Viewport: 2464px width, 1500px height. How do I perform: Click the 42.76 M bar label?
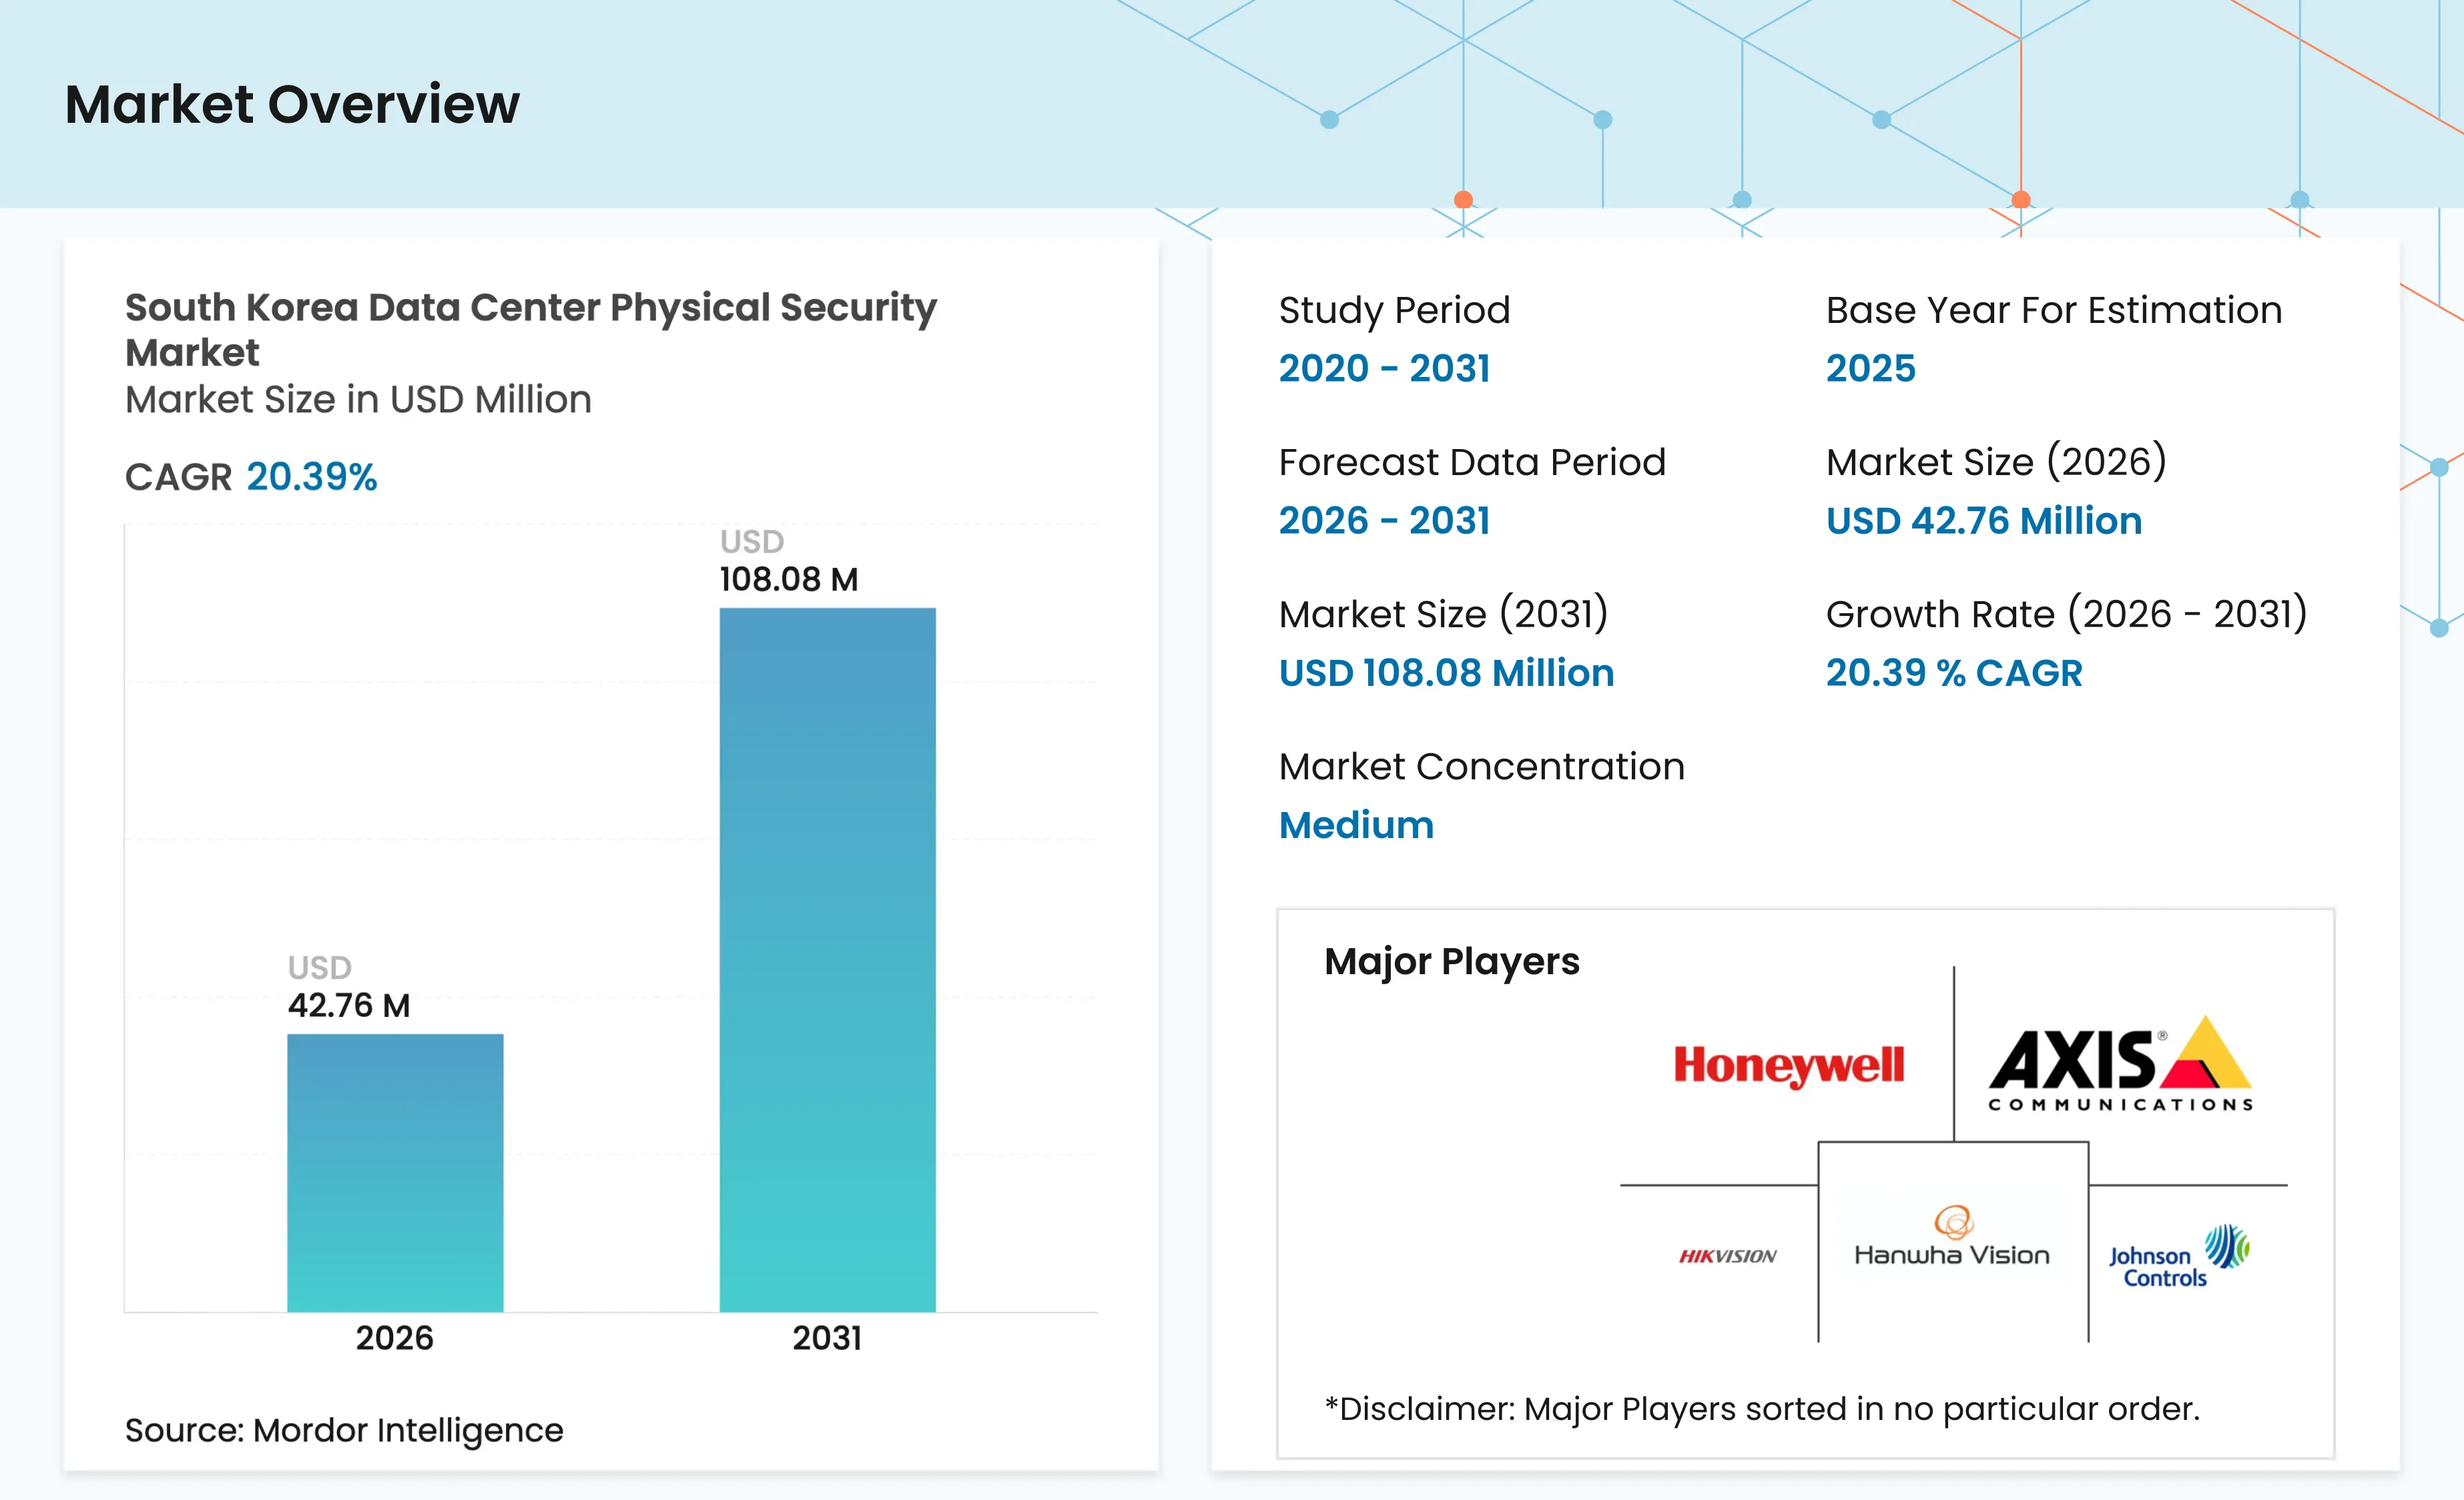coord(349,1005)
